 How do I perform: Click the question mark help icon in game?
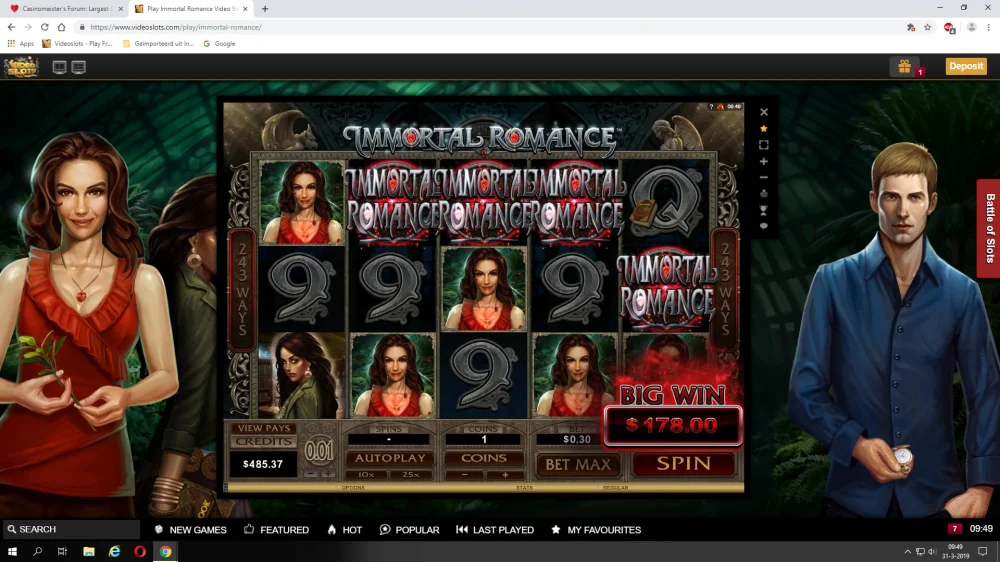point(711,107)
